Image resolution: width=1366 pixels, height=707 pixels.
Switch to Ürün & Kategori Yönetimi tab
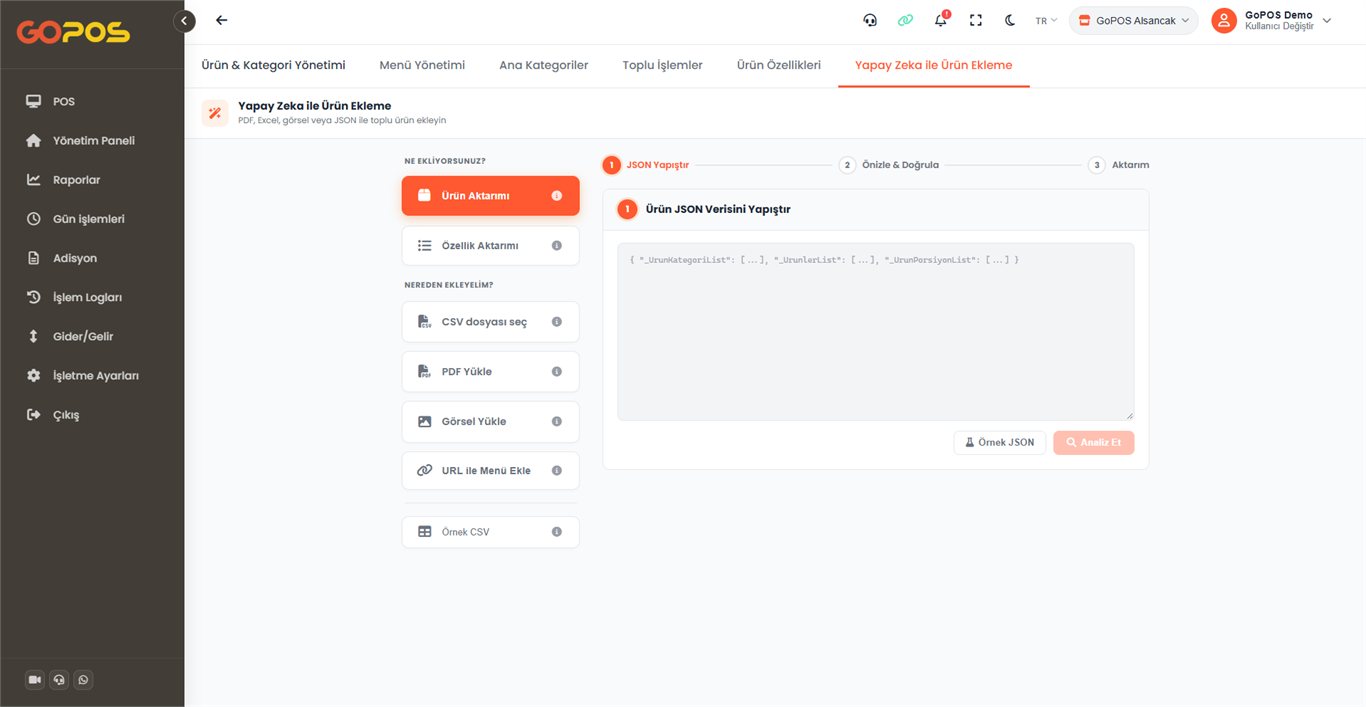[273, 65]
